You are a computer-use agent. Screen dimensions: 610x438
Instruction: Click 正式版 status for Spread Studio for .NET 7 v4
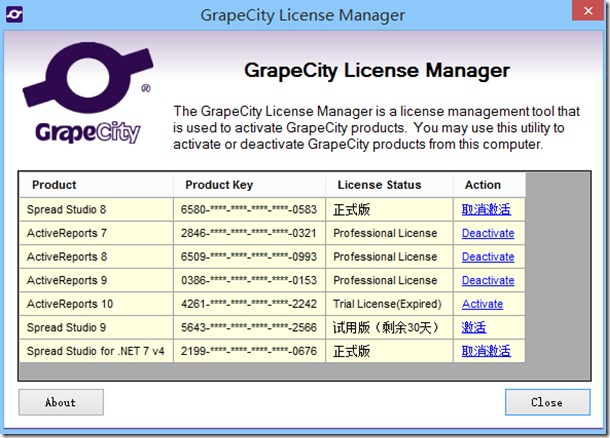[389, 351]
